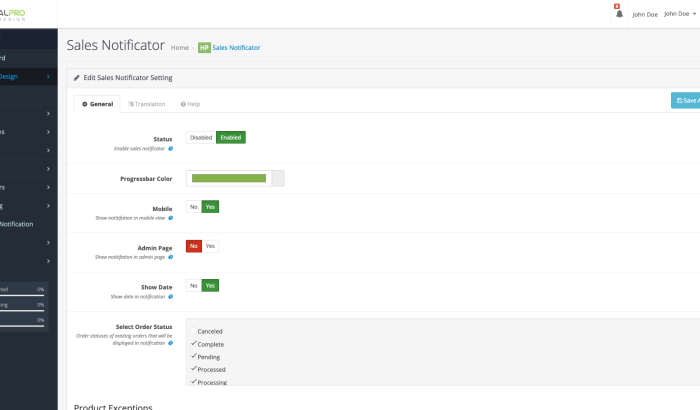Click the Mobile help question icon
This screenshot has width=700, height=410.
point(171,218)
